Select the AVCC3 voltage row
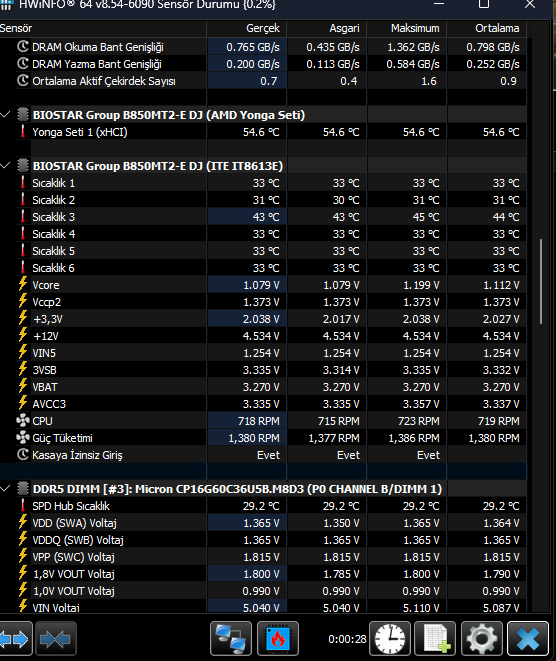This screenshot has height=661, width=556. [263, 404]
